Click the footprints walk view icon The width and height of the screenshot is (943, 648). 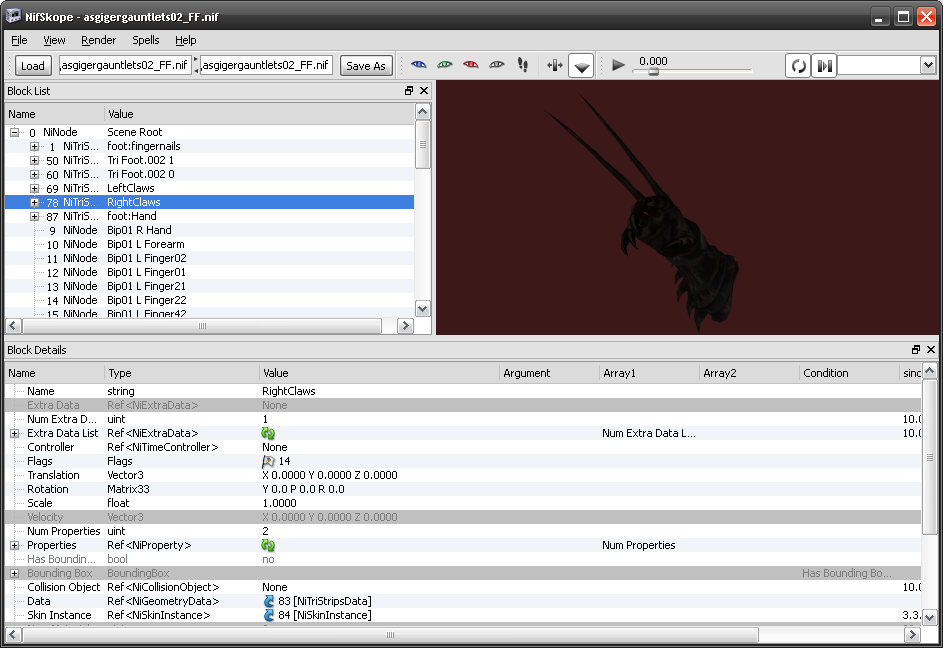pos(522,65)
